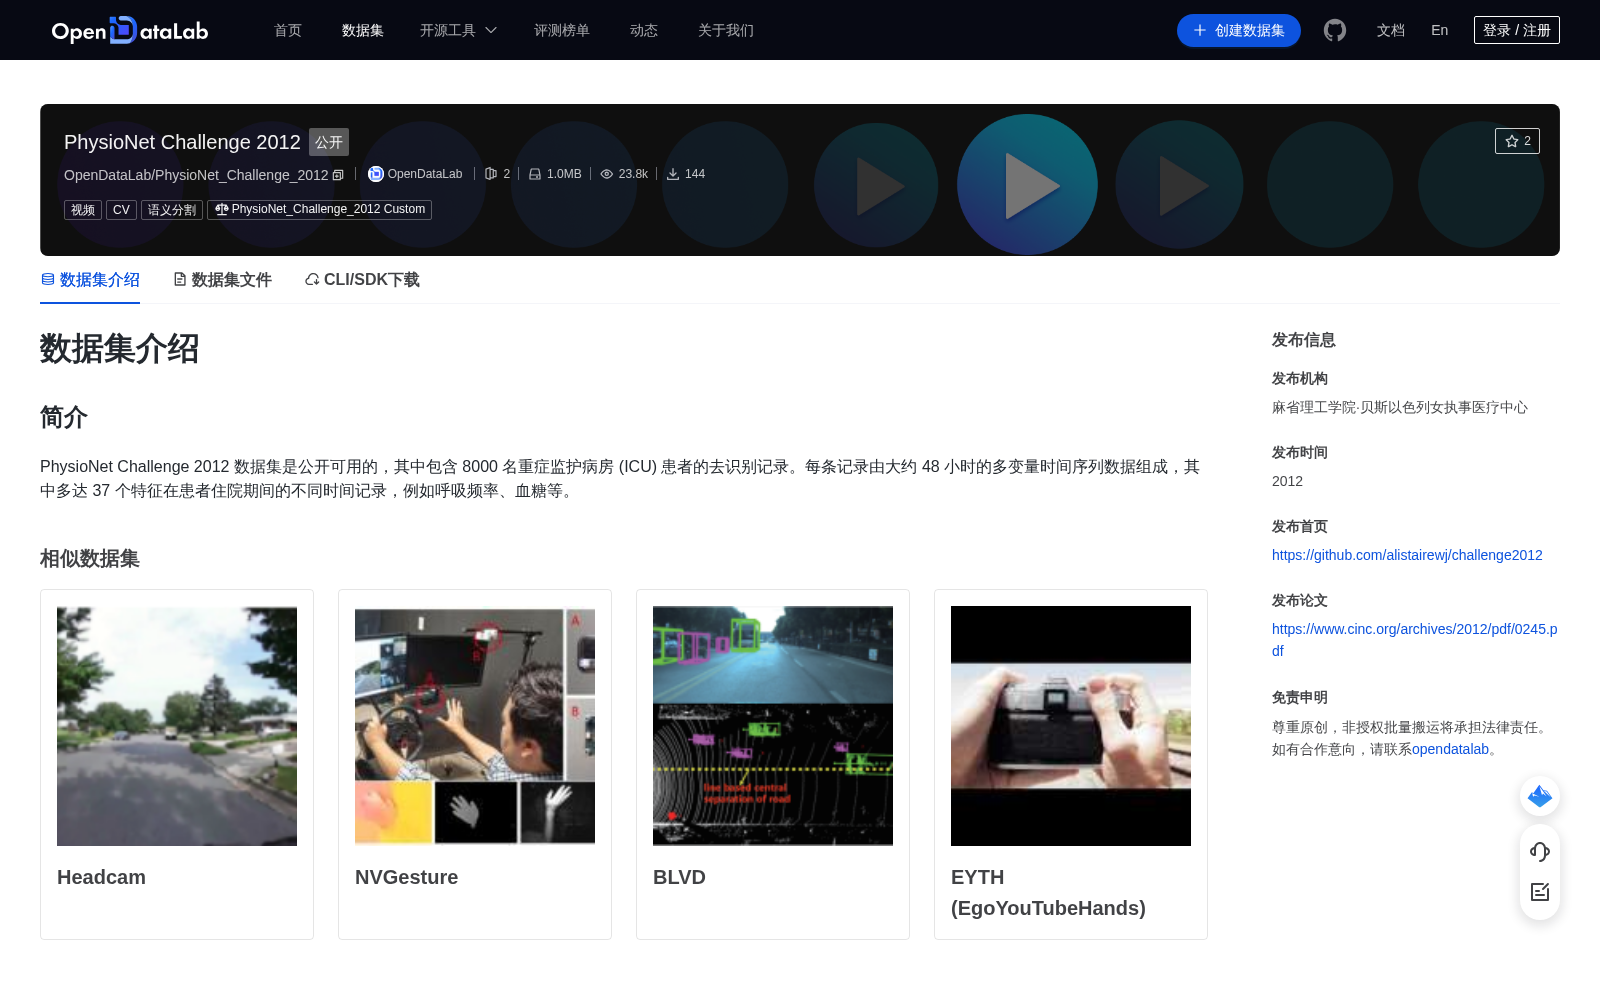Expand the 开源工具 dropdown menu

point(458,30)
